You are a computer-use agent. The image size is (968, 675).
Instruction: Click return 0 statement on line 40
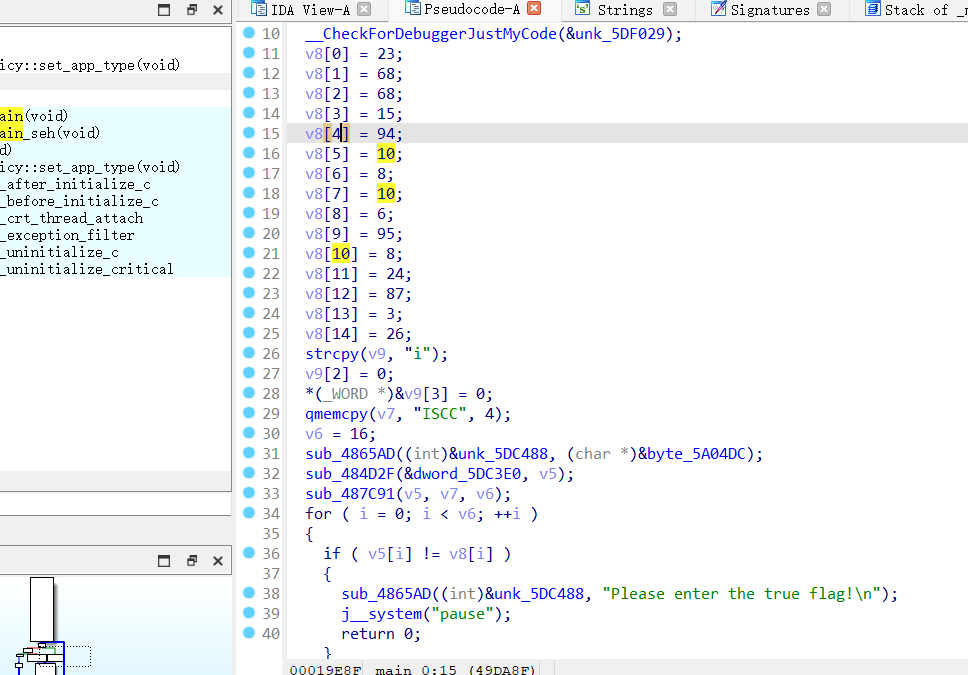(381, 634)
